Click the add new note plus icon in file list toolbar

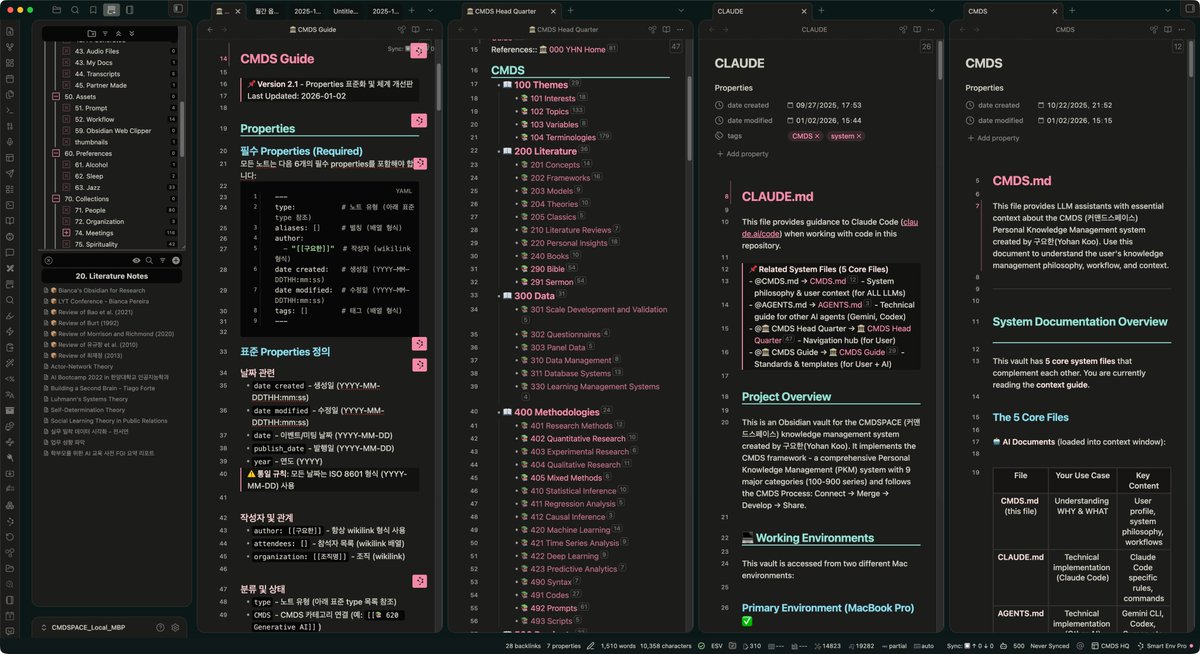(x=175, y=260)
